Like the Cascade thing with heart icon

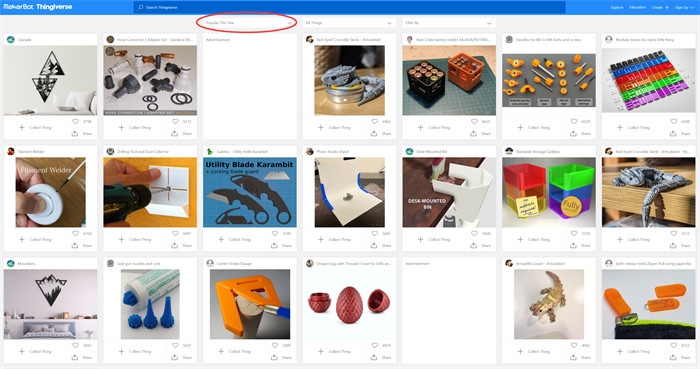[x=75, y=121]
